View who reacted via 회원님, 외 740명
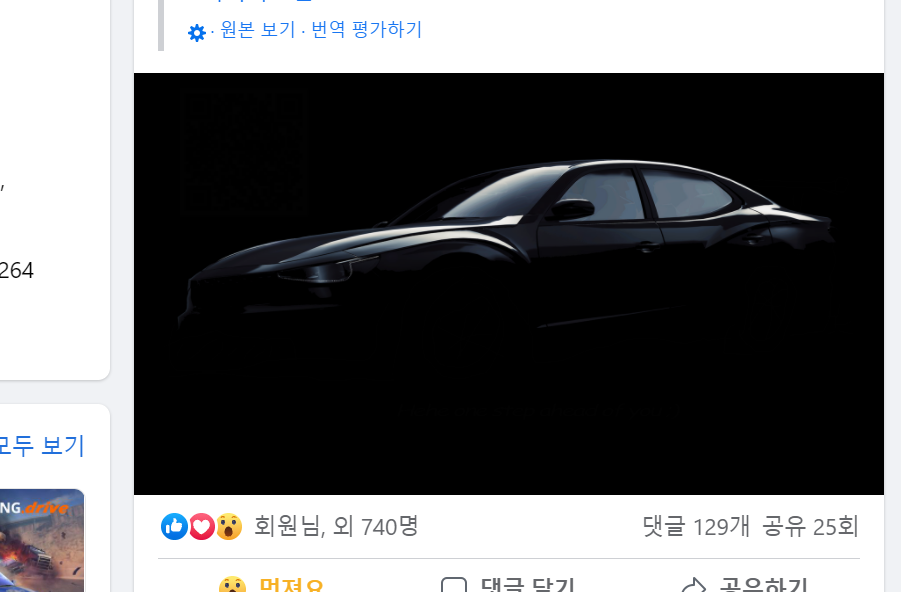 pyautogui.click(x=336, y=526)
